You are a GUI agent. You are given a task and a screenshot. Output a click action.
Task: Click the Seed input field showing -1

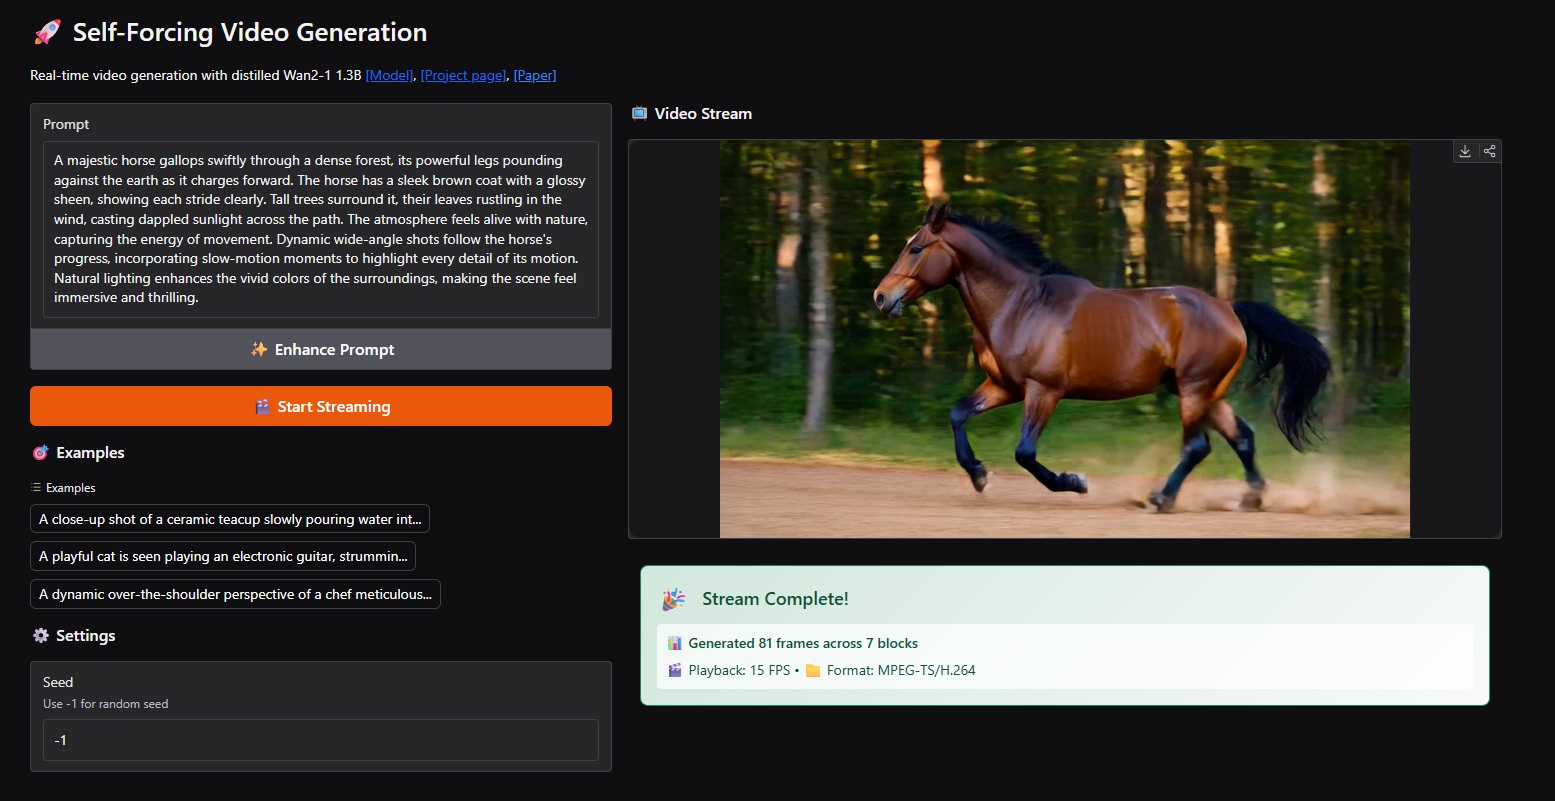pos(321,740)
